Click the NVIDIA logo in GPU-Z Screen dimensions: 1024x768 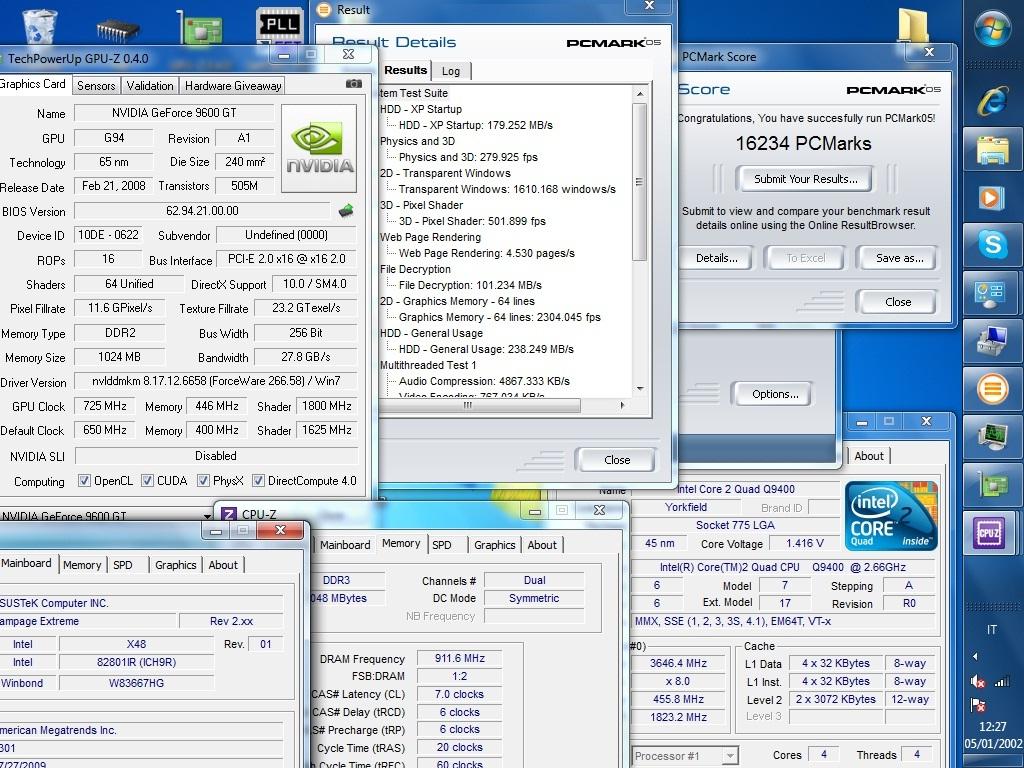[319, 148]
